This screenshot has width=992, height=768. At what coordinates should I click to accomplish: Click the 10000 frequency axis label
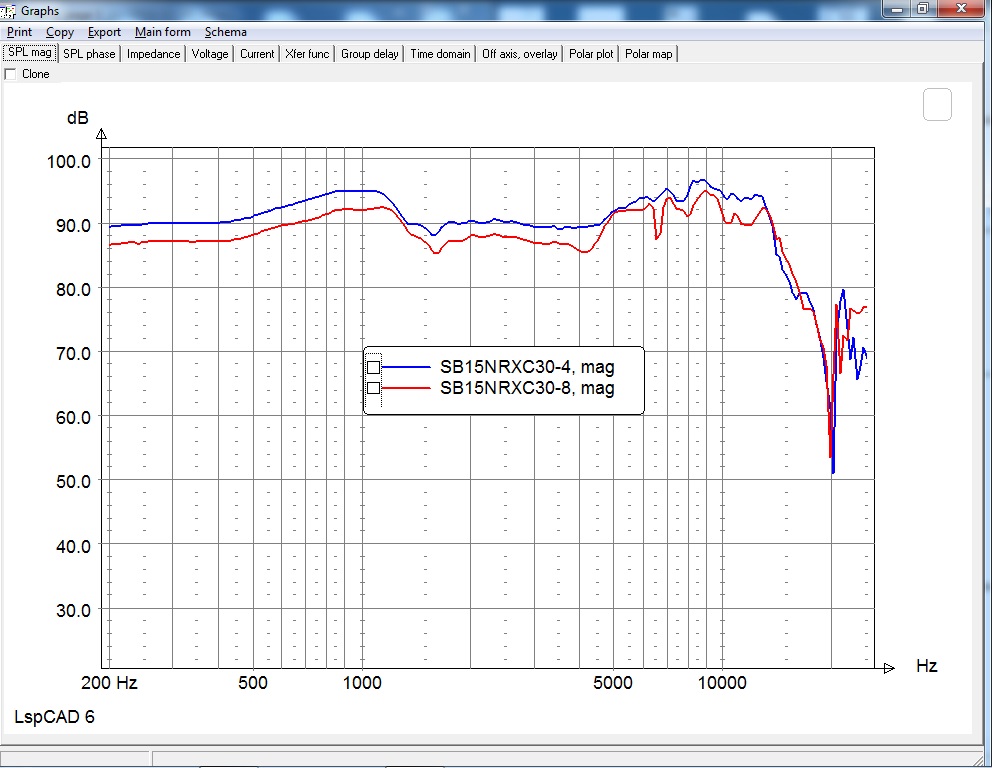click(x=722, y=683)
